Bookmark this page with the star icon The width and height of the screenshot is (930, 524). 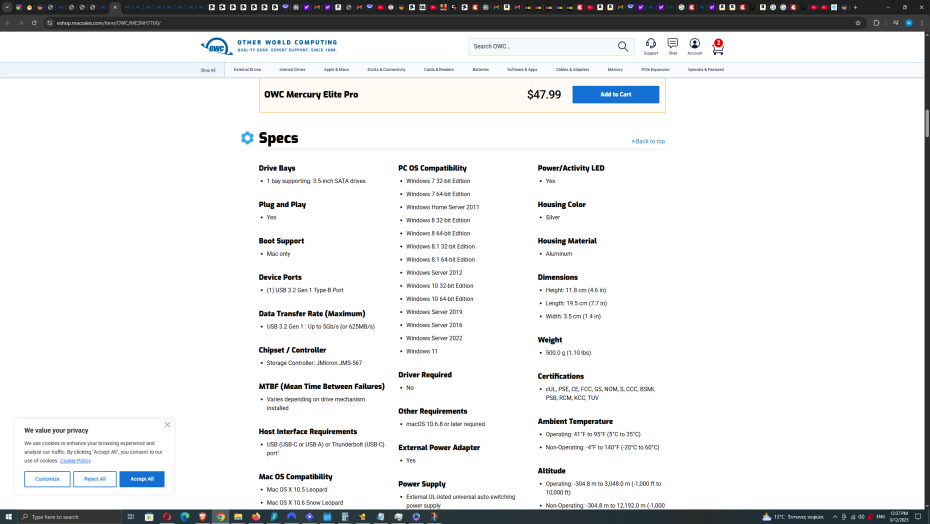coord(858,23)
